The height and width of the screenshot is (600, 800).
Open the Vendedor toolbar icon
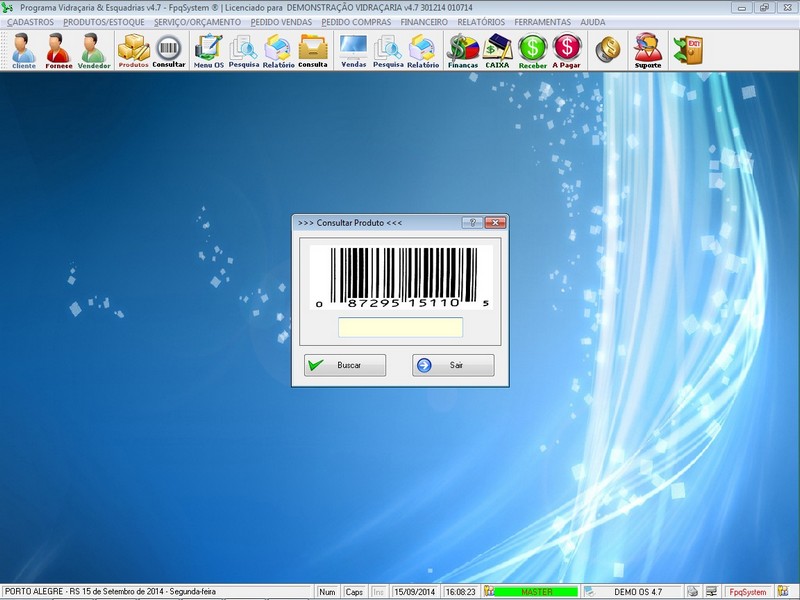(93, 49)
